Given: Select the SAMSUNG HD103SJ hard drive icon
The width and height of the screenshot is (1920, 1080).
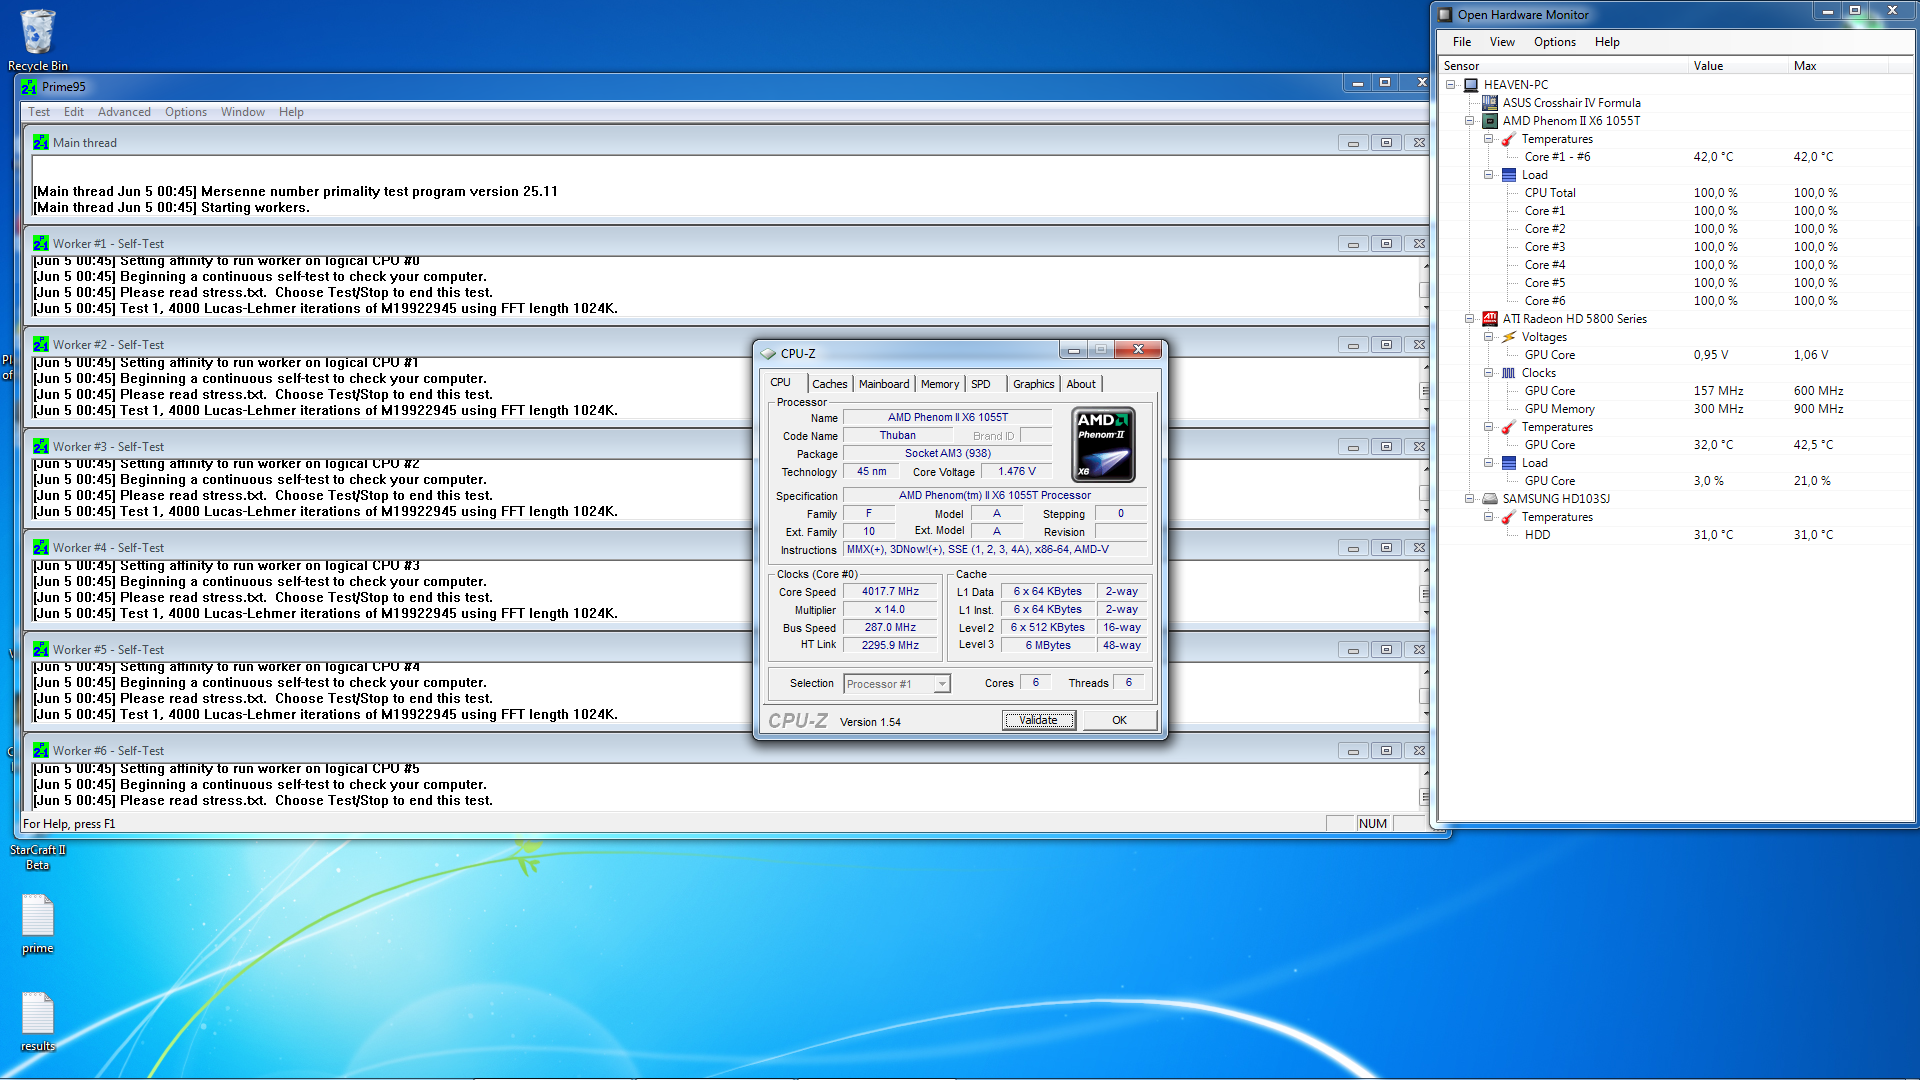Looking at the screenshot, I should click(x=1490, y=499).
